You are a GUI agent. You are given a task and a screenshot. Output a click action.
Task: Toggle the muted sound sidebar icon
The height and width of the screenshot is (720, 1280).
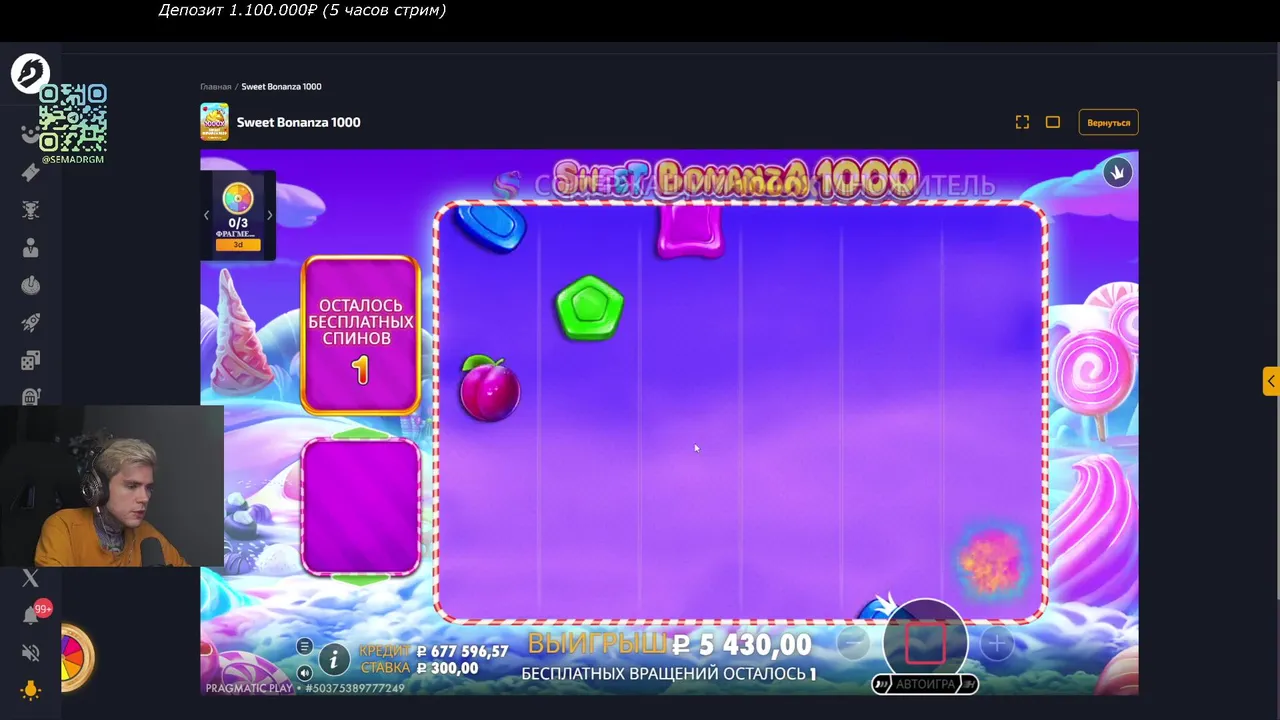[x=30, y=653]
